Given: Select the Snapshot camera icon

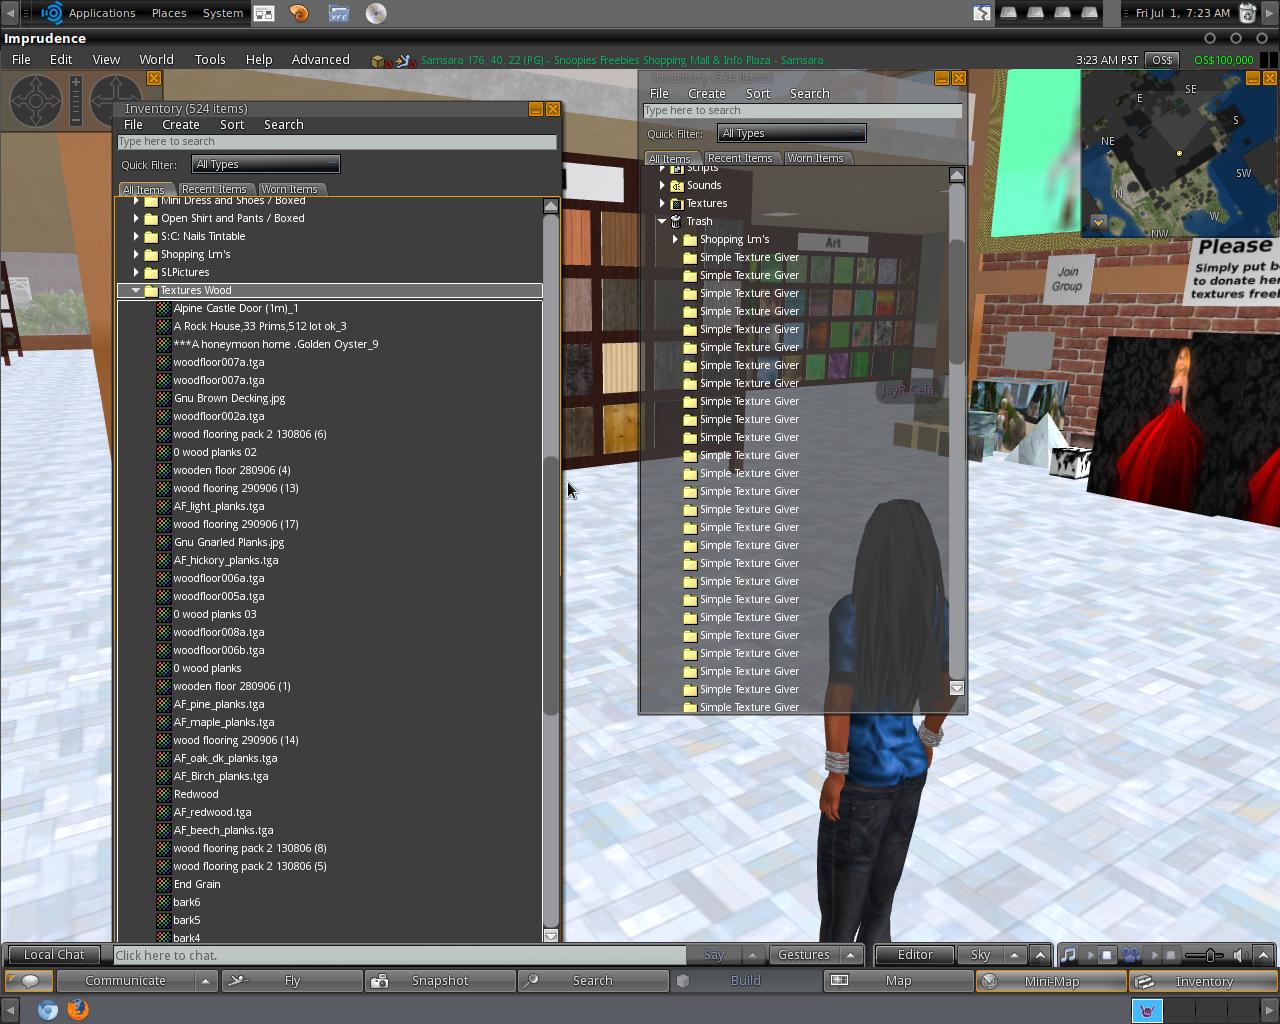Looking at the screenshot, I should [380, 981].
